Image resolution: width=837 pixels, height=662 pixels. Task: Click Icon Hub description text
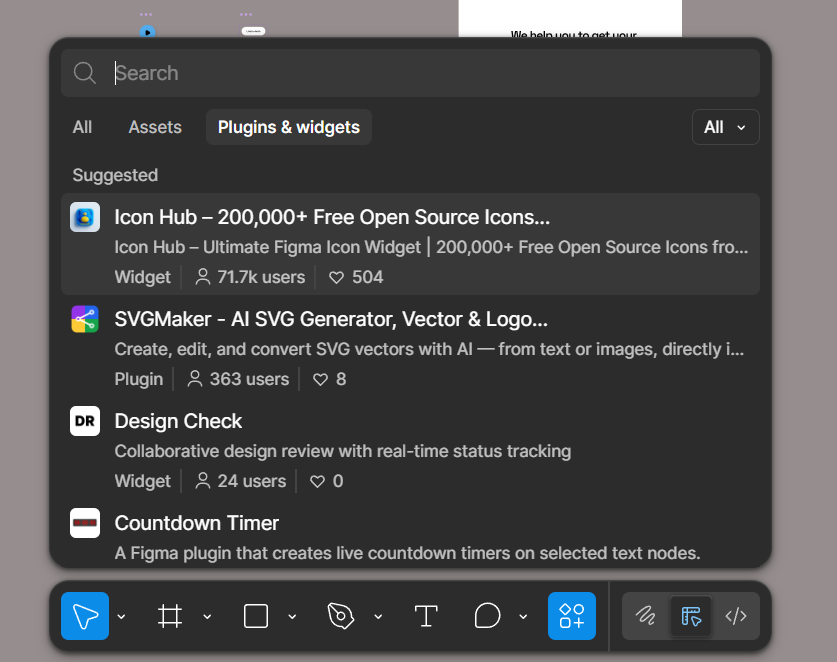431,247
